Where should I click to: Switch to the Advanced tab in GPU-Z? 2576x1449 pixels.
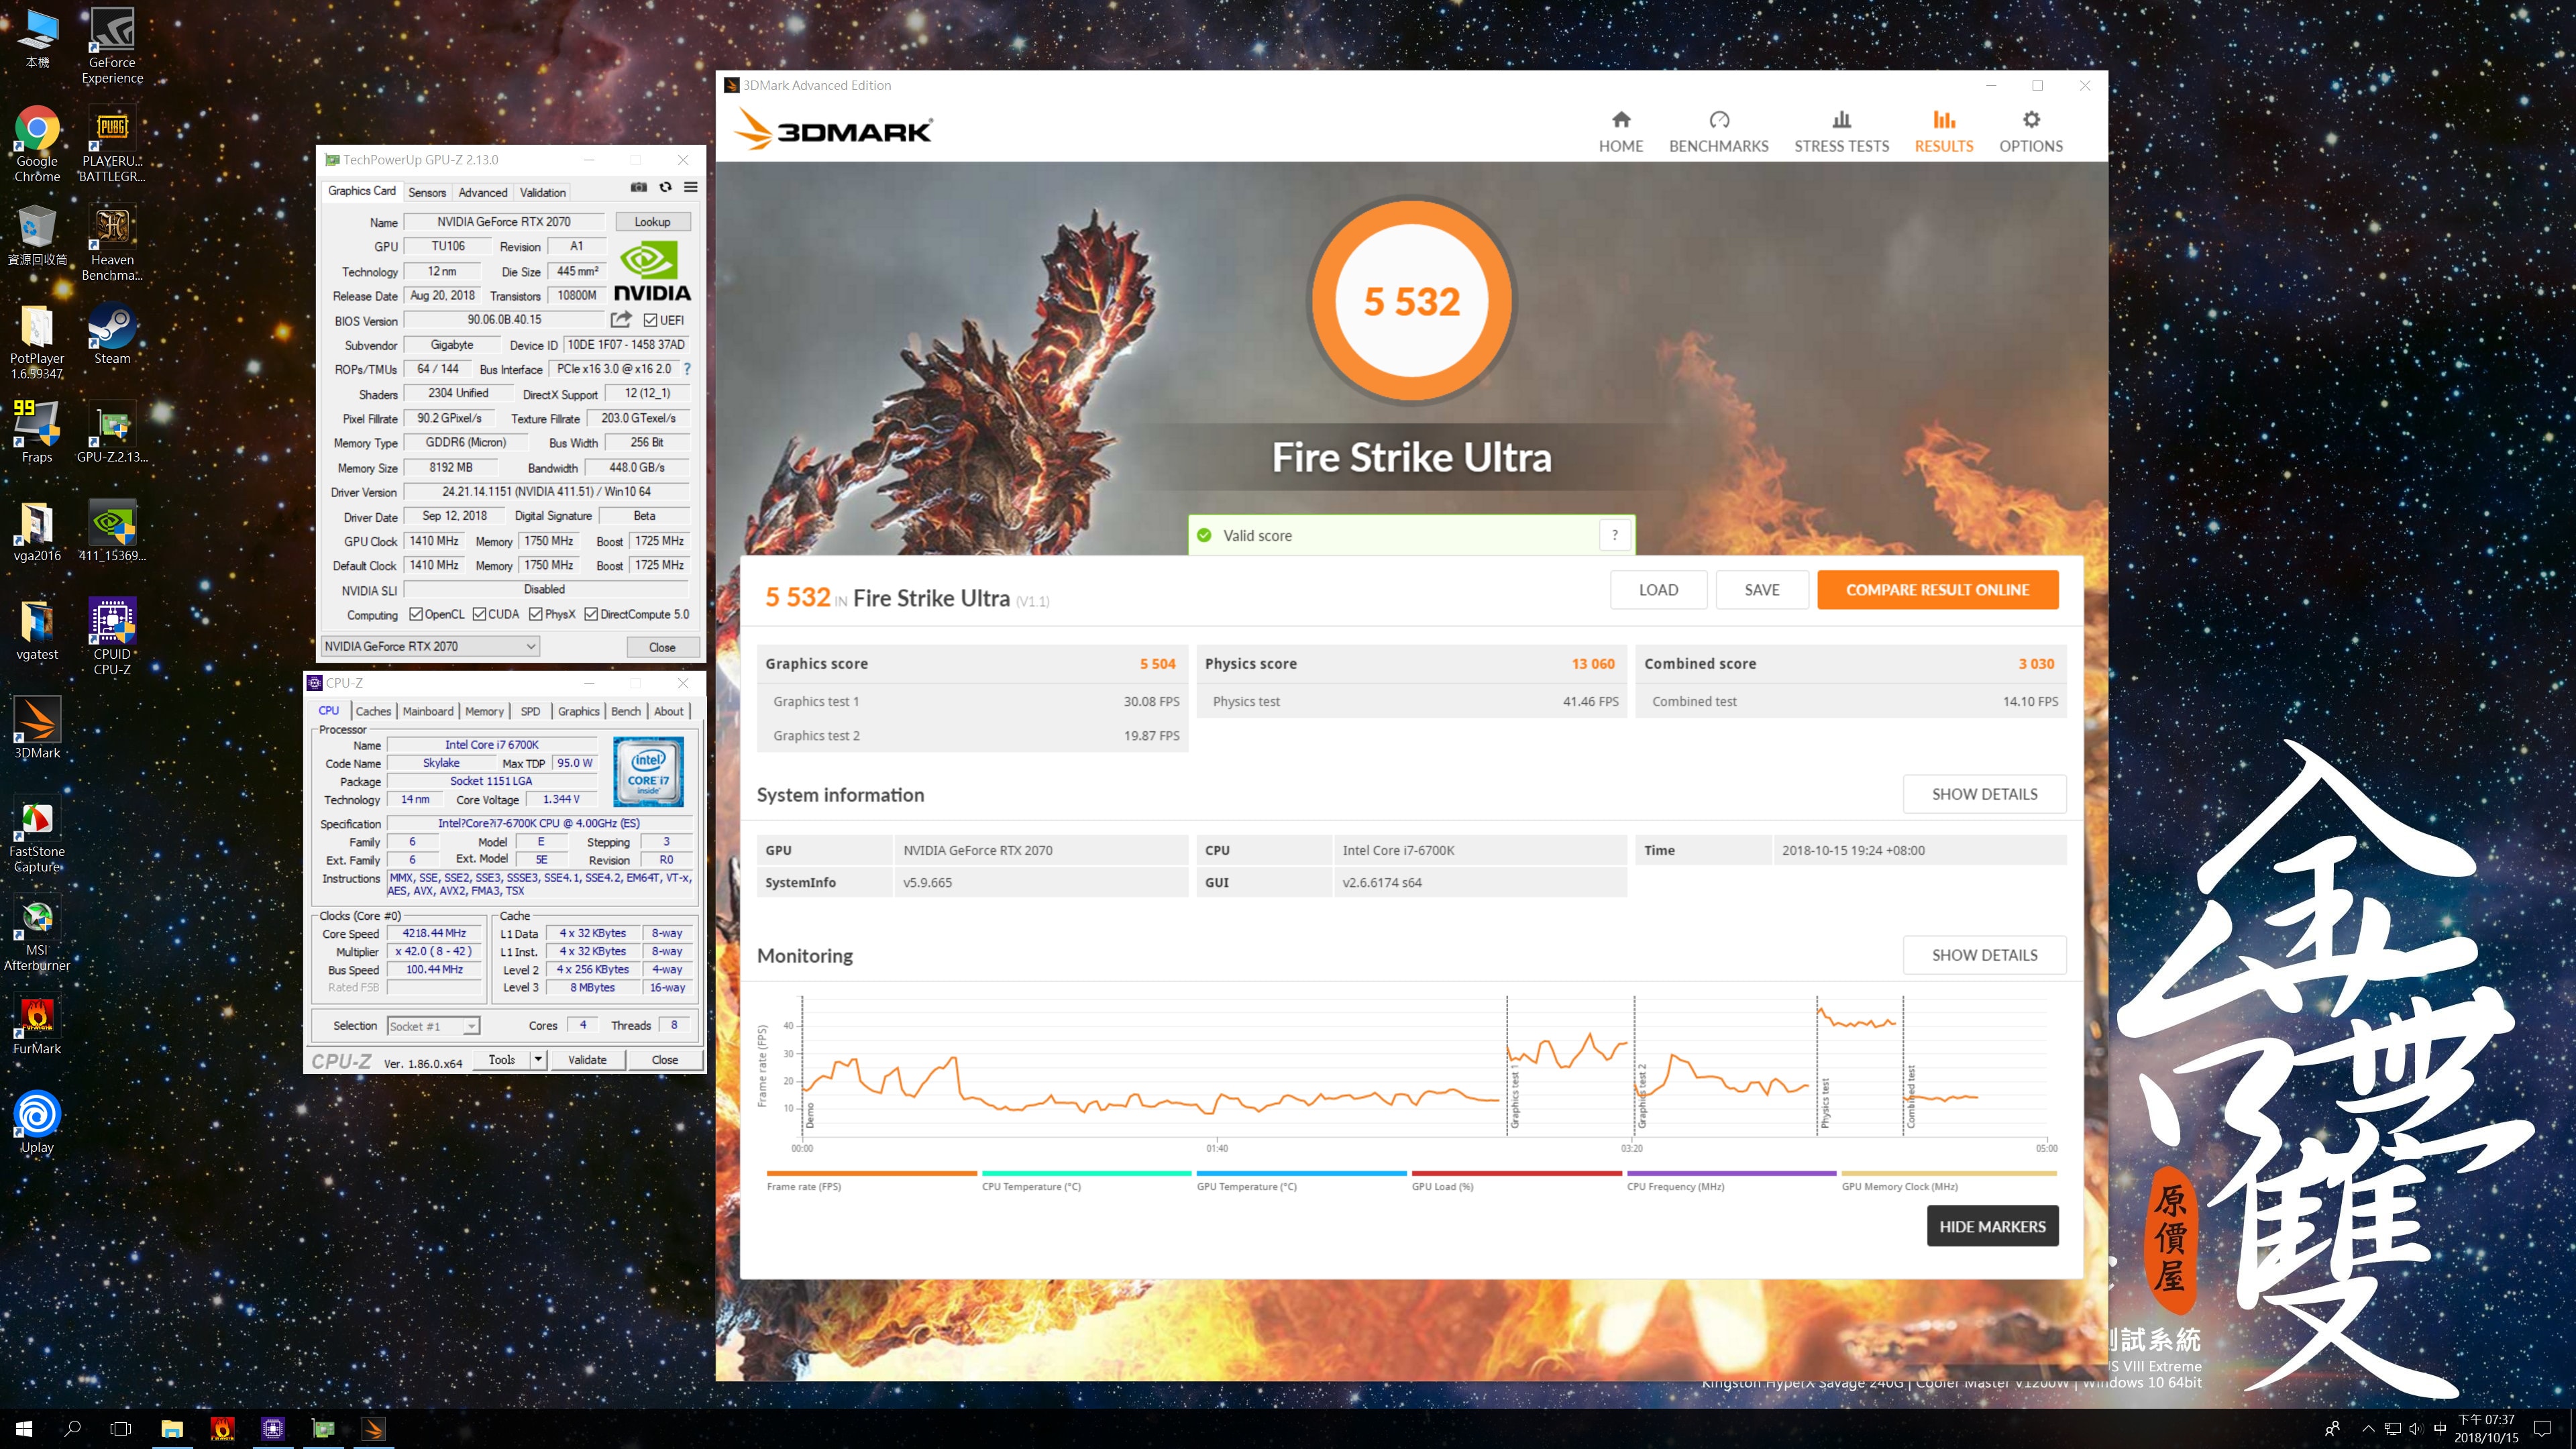(483, 192)
